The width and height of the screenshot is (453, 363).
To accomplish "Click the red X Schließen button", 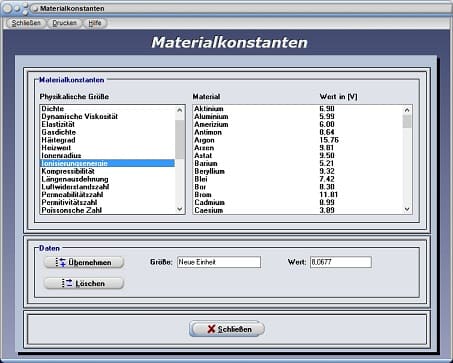I will click(227, 329).
